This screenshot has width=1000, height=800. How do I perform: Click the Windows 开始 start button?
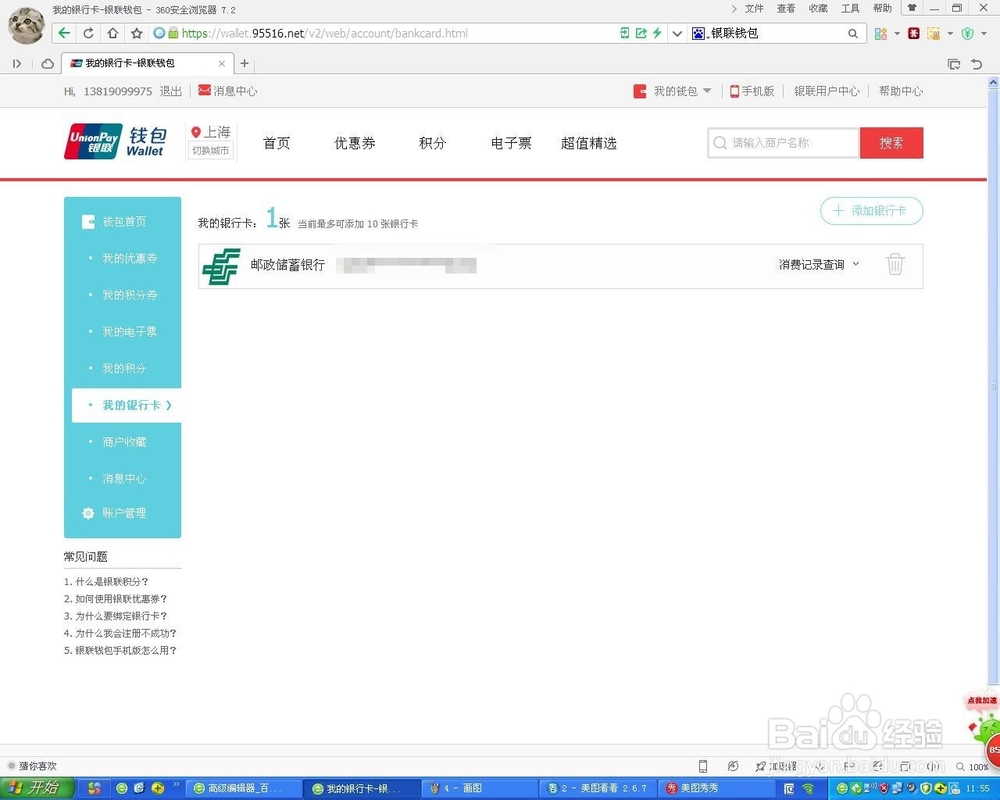[38, 789]
